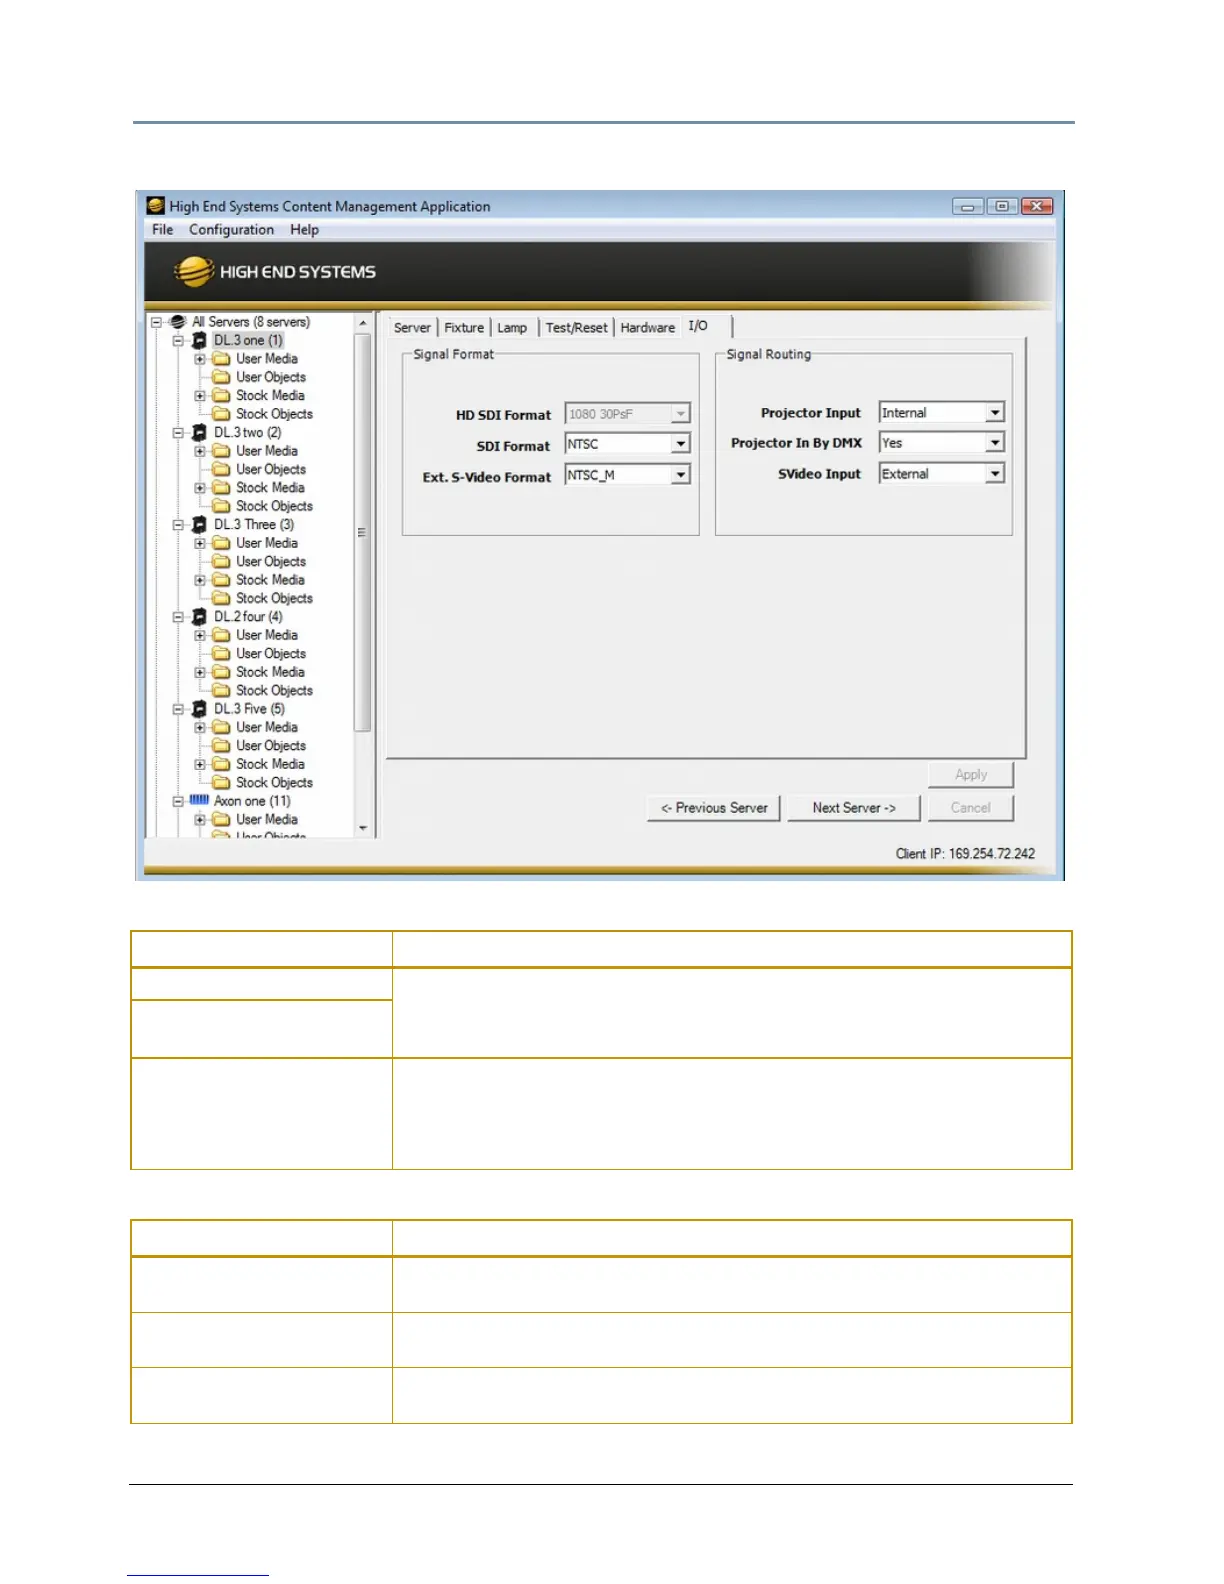Image resolution: width=1224 pixels, height=1584 pixels.
Task: Click the DL.3 one server icon
Action: point(199,341)
